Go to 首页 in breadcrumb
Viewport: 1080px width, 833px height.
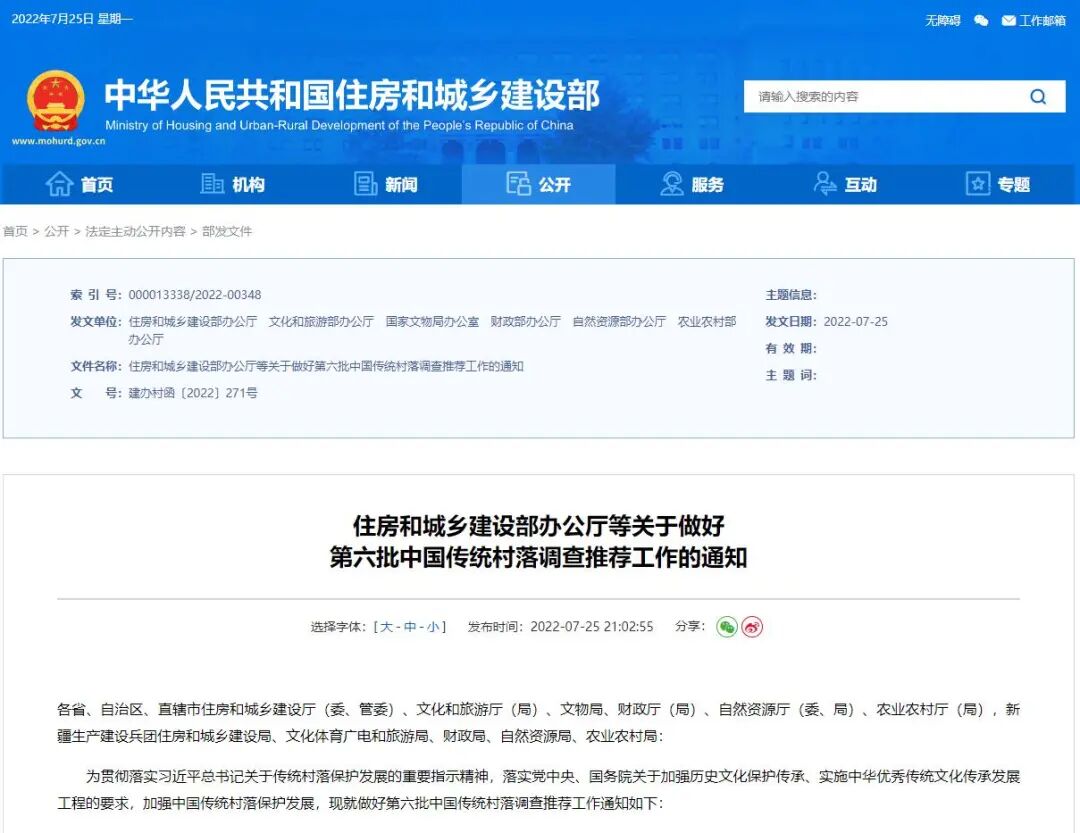tap(15, 232)
